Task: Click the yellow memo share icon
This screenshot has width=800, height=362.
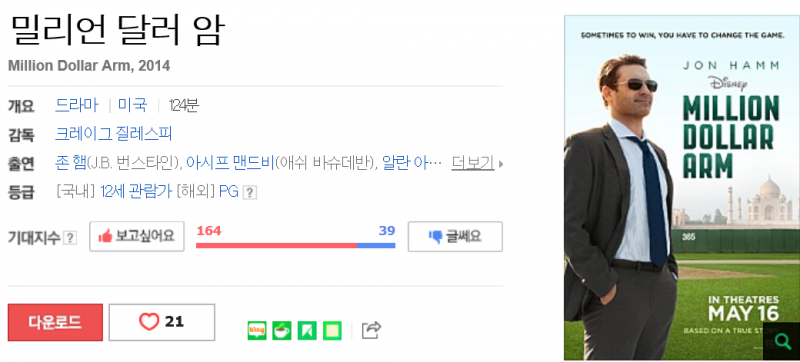Action: click(x=332, y=330)
